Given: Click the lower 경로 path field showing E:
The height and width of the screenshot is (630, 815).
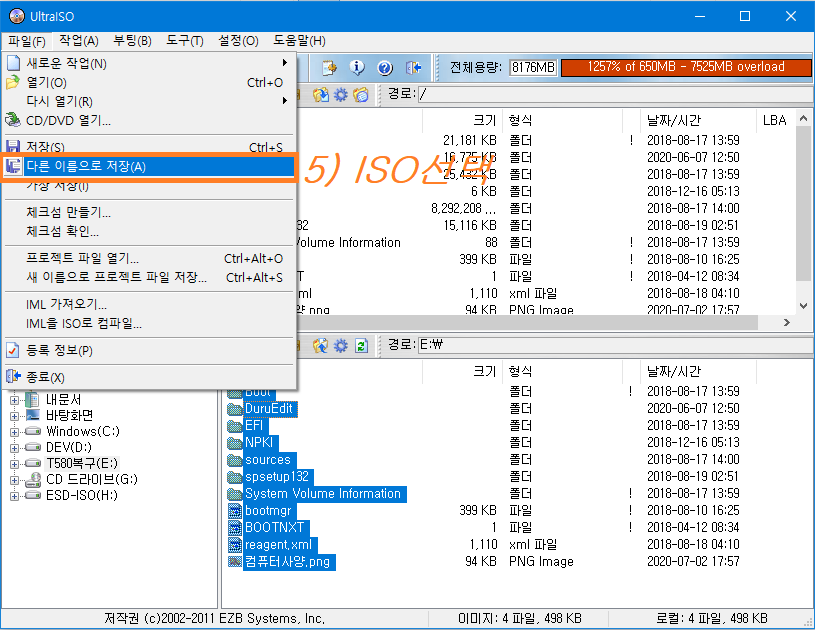Looking at the screenshot, I should tap(615, 345).
